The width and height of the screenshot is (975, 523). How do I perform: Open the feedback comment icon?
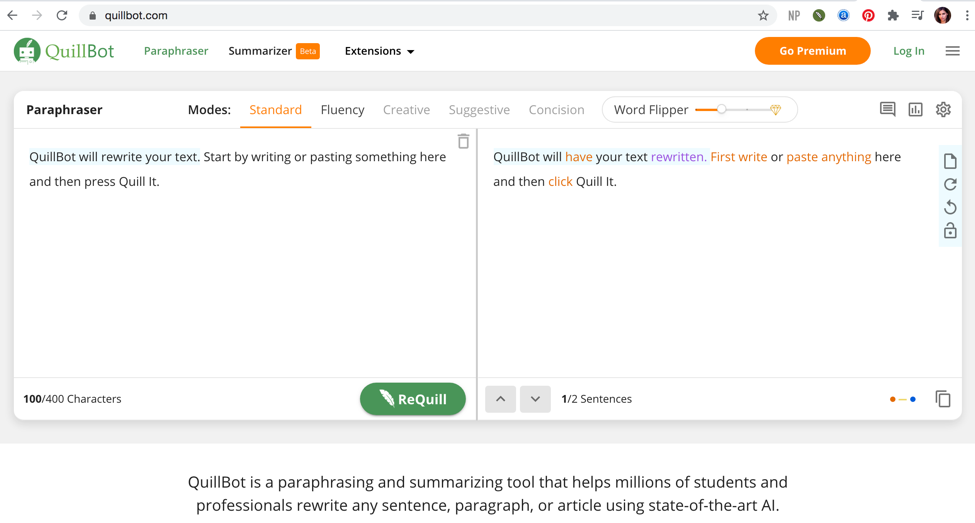[887, 110]
